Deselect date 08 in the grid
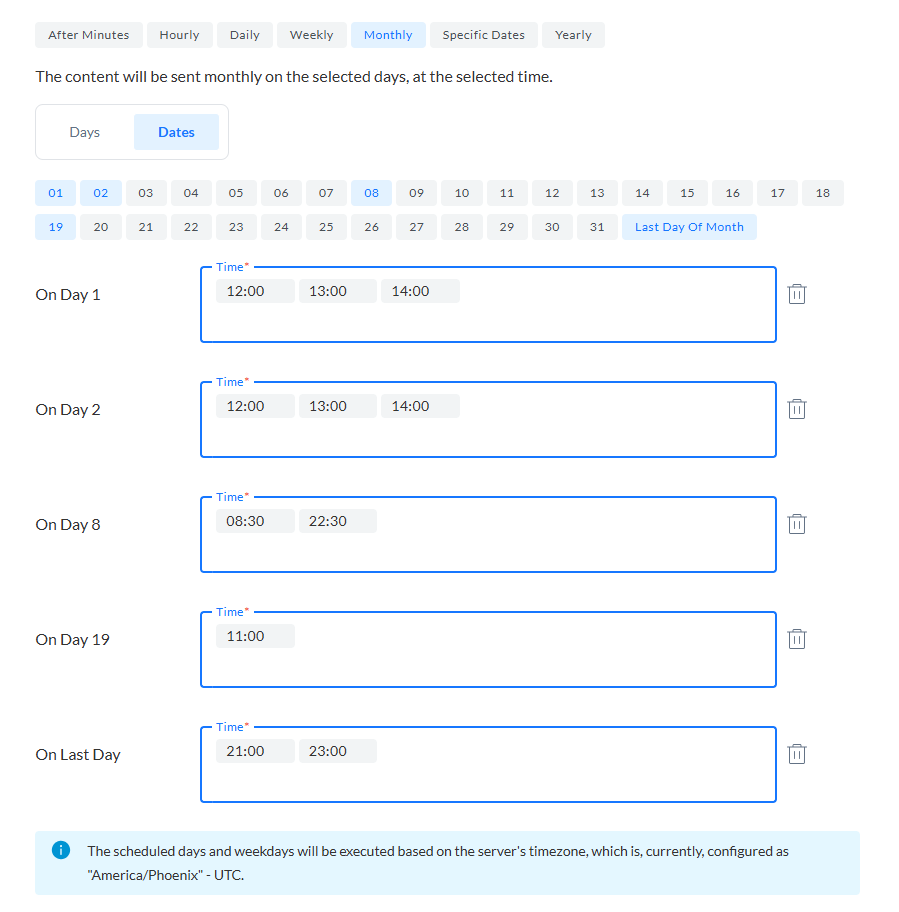 371,193
